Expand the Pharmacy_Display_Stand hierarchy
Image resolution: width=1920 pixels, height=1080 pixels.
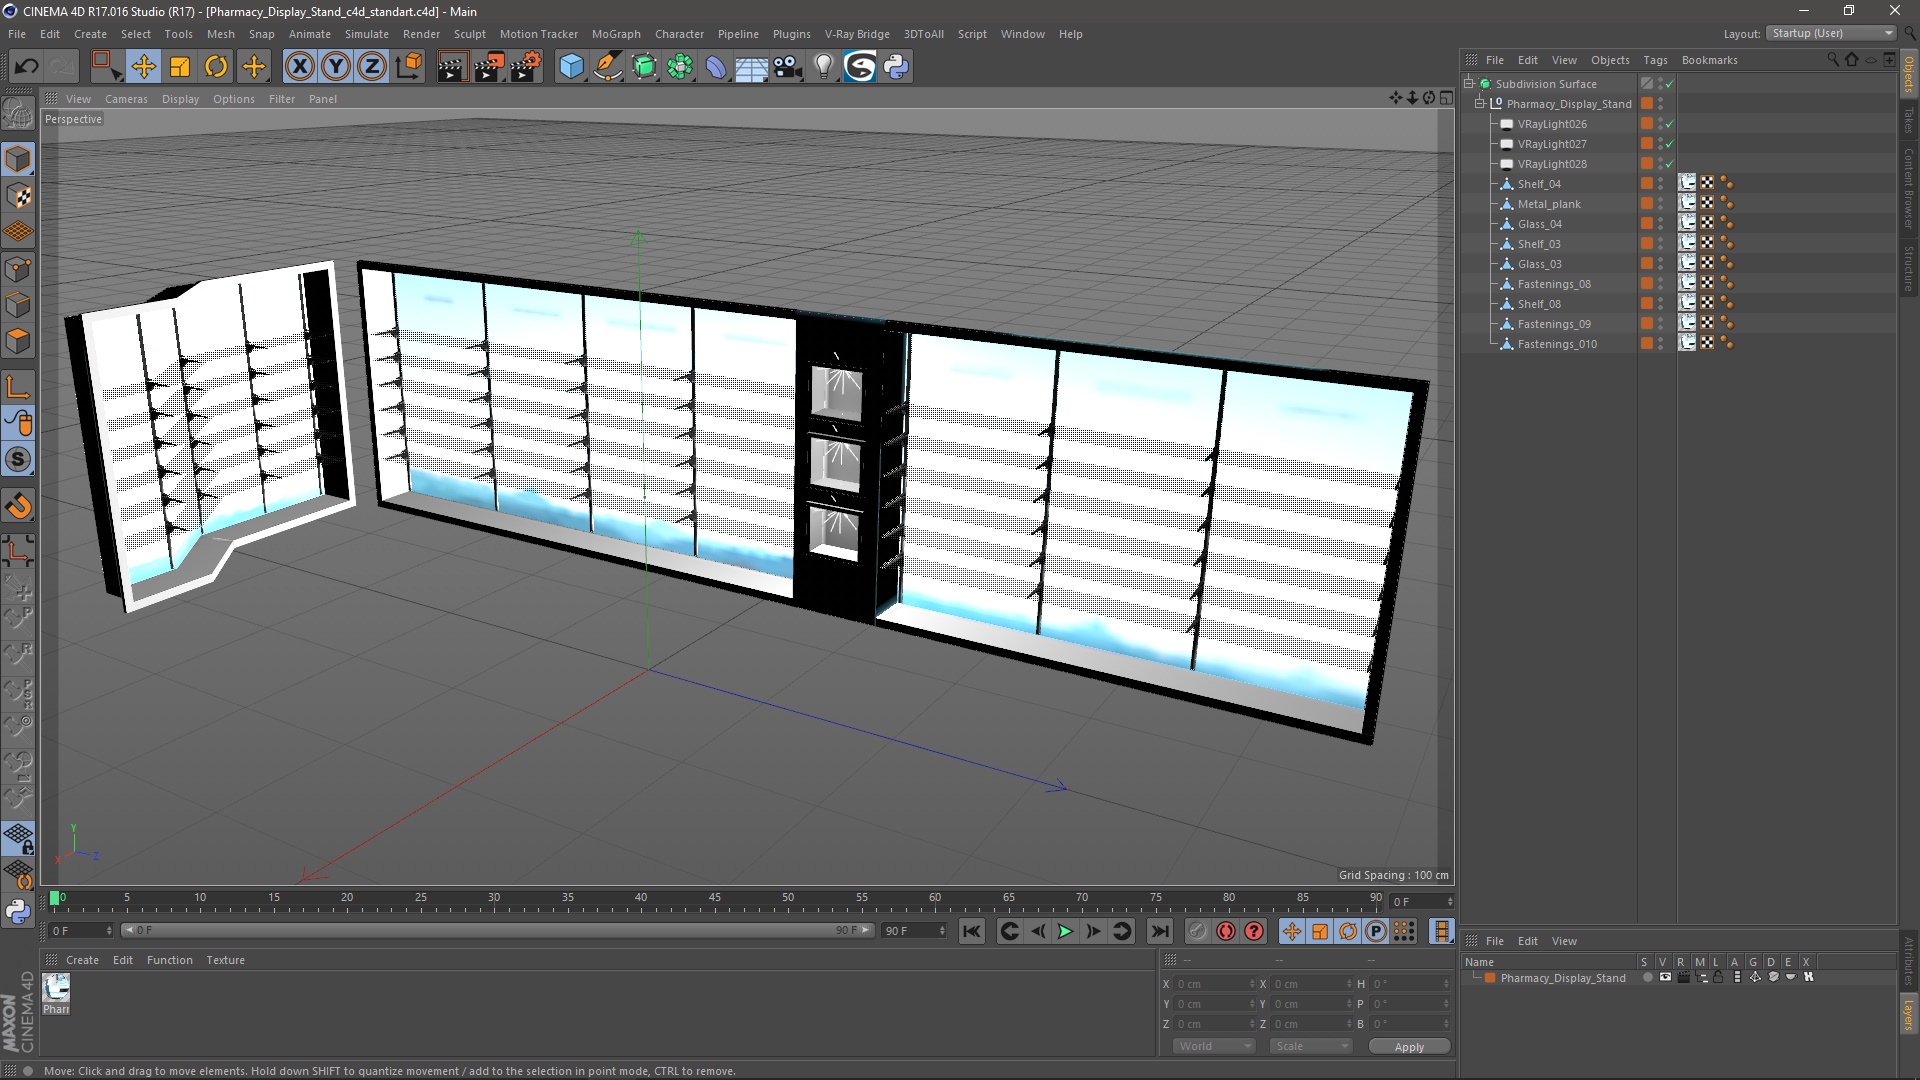point(1480,103)
